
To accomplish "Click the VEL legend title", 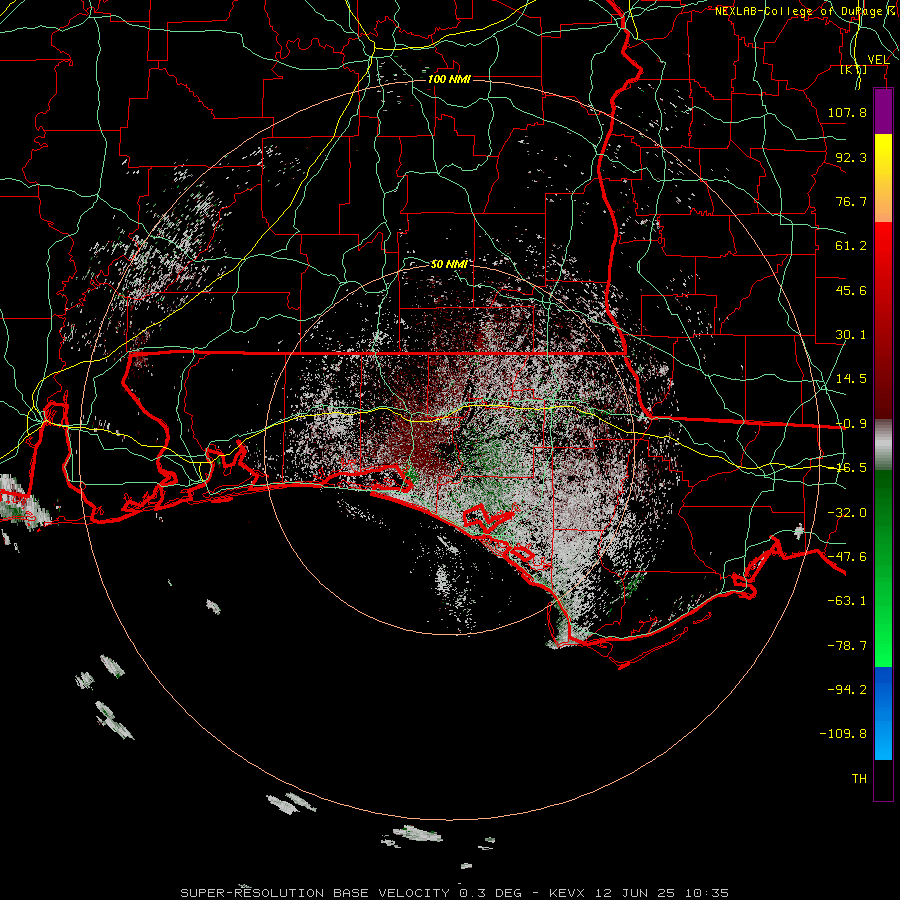I will [879, 60].
